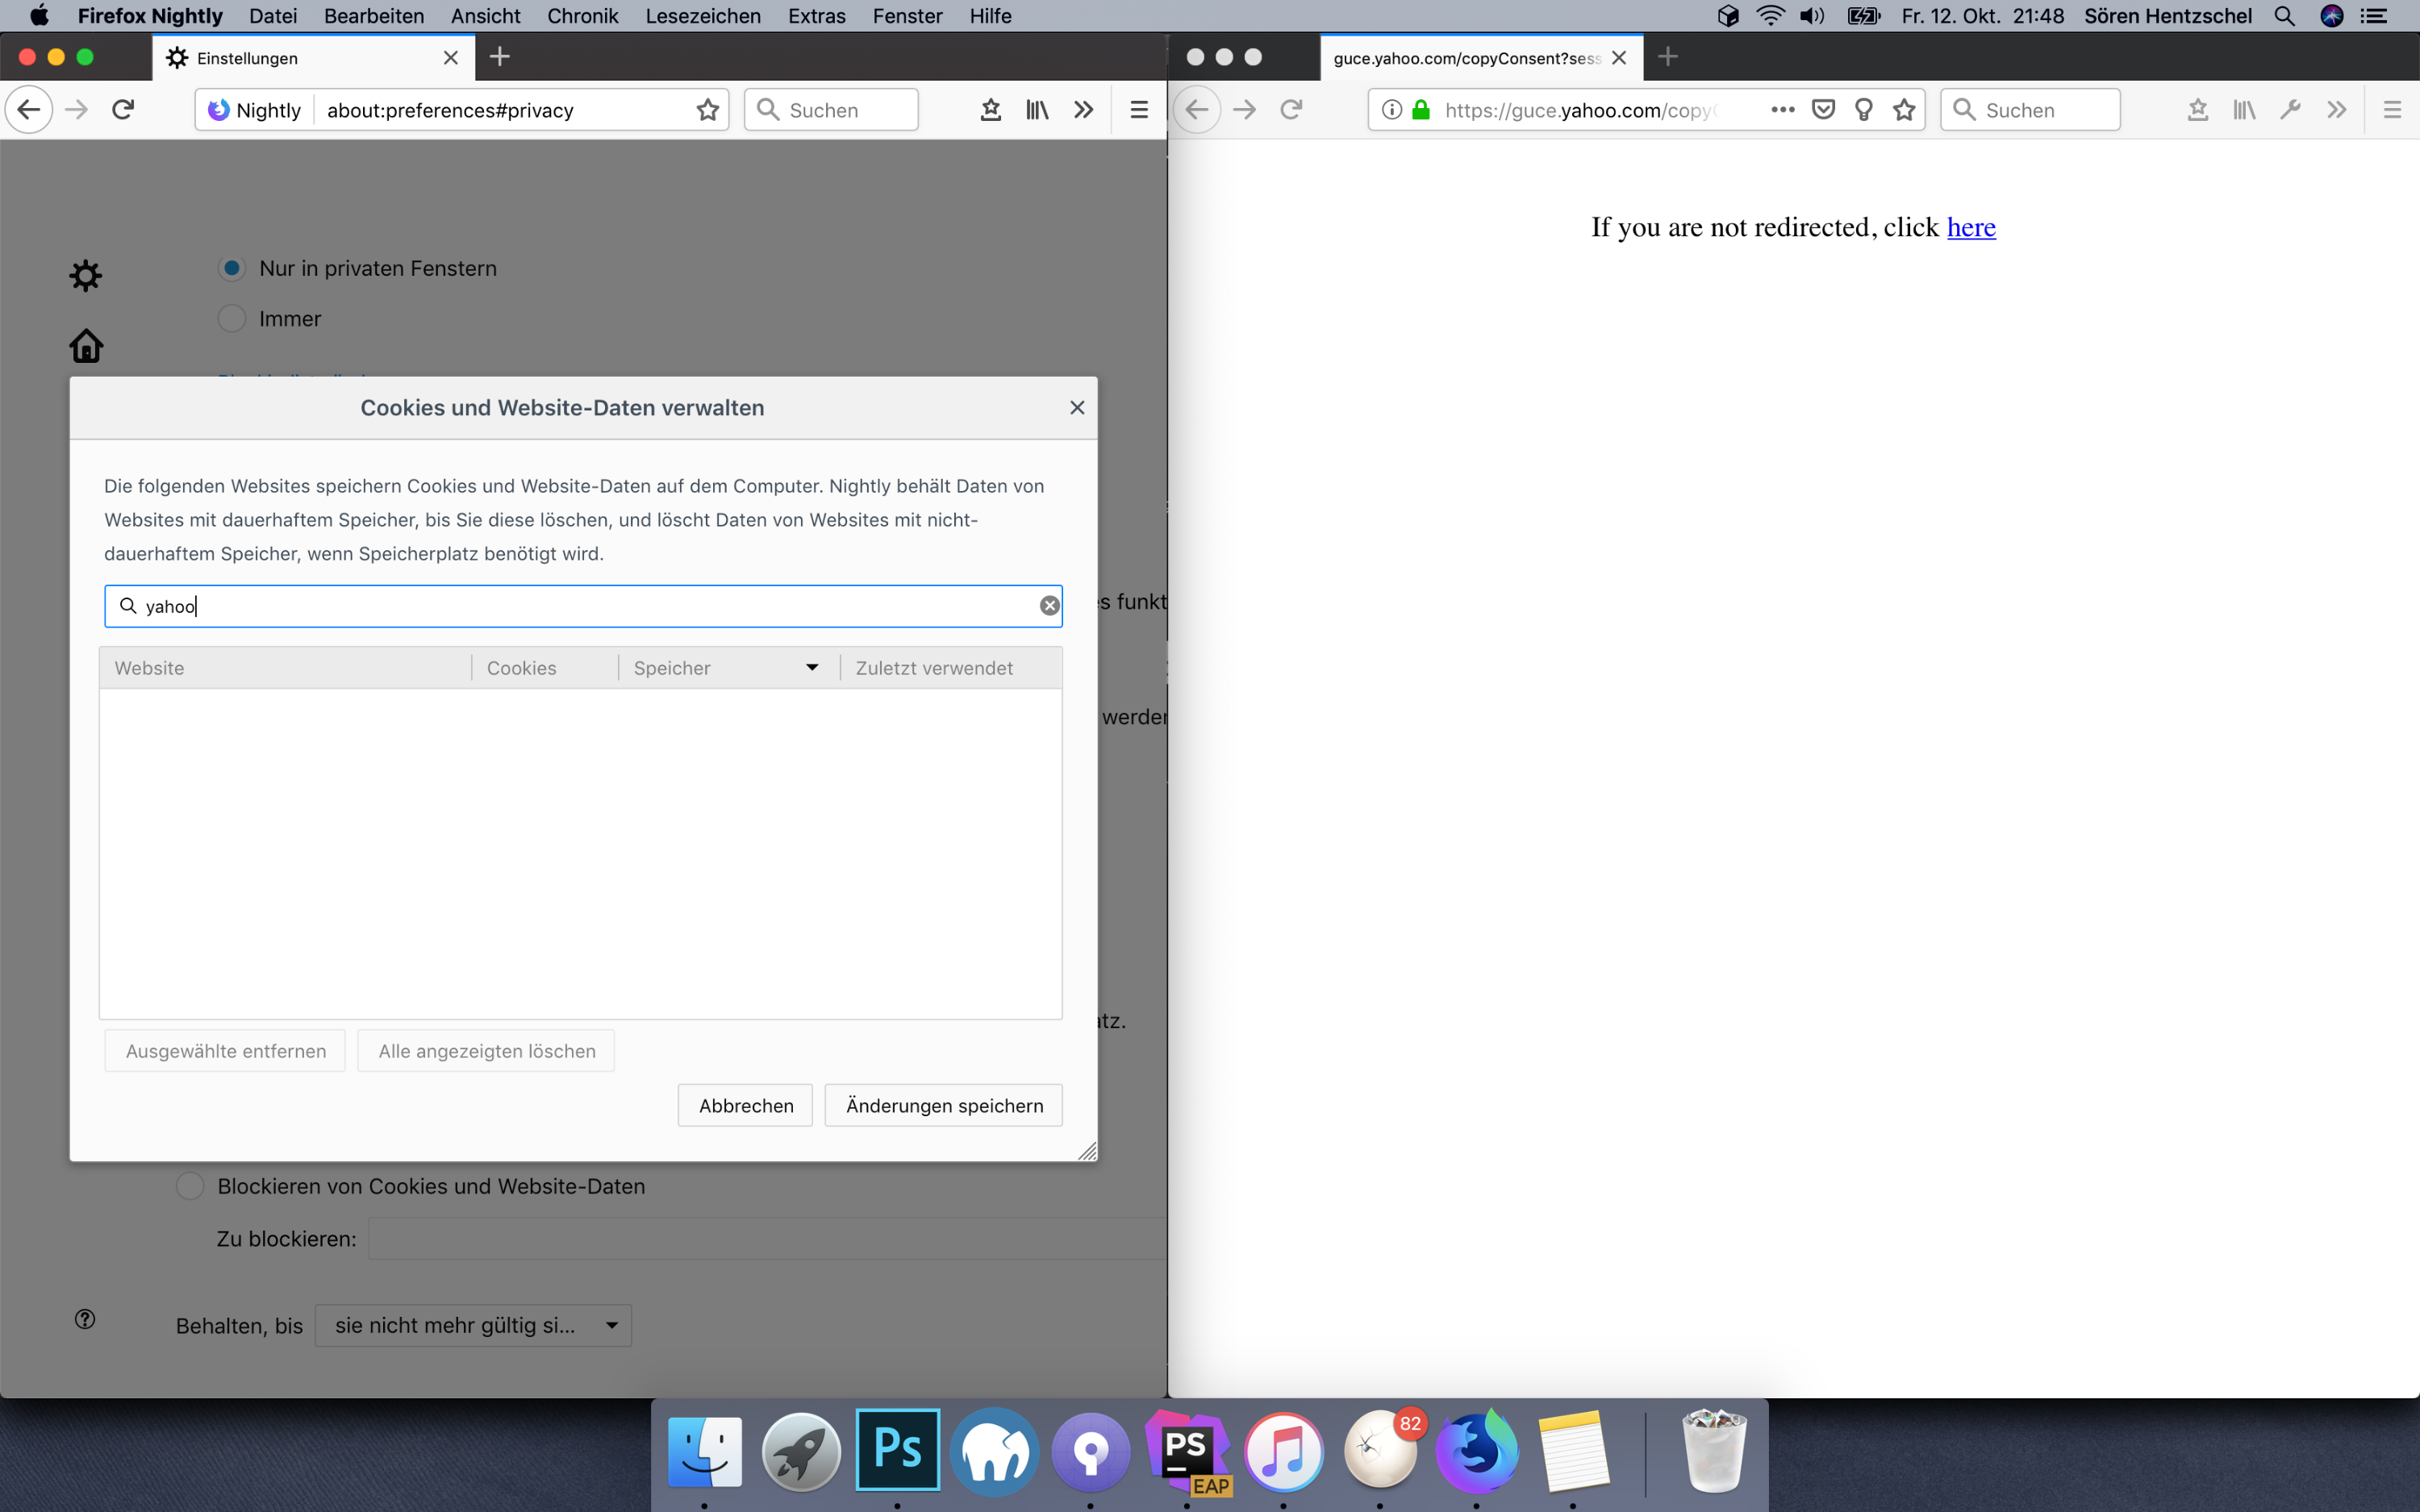The image size is (2420, 1512).
Task: Select 'Blockieren von Cookies und Website-Daten' radio
Action: (x=190, y=1186)
